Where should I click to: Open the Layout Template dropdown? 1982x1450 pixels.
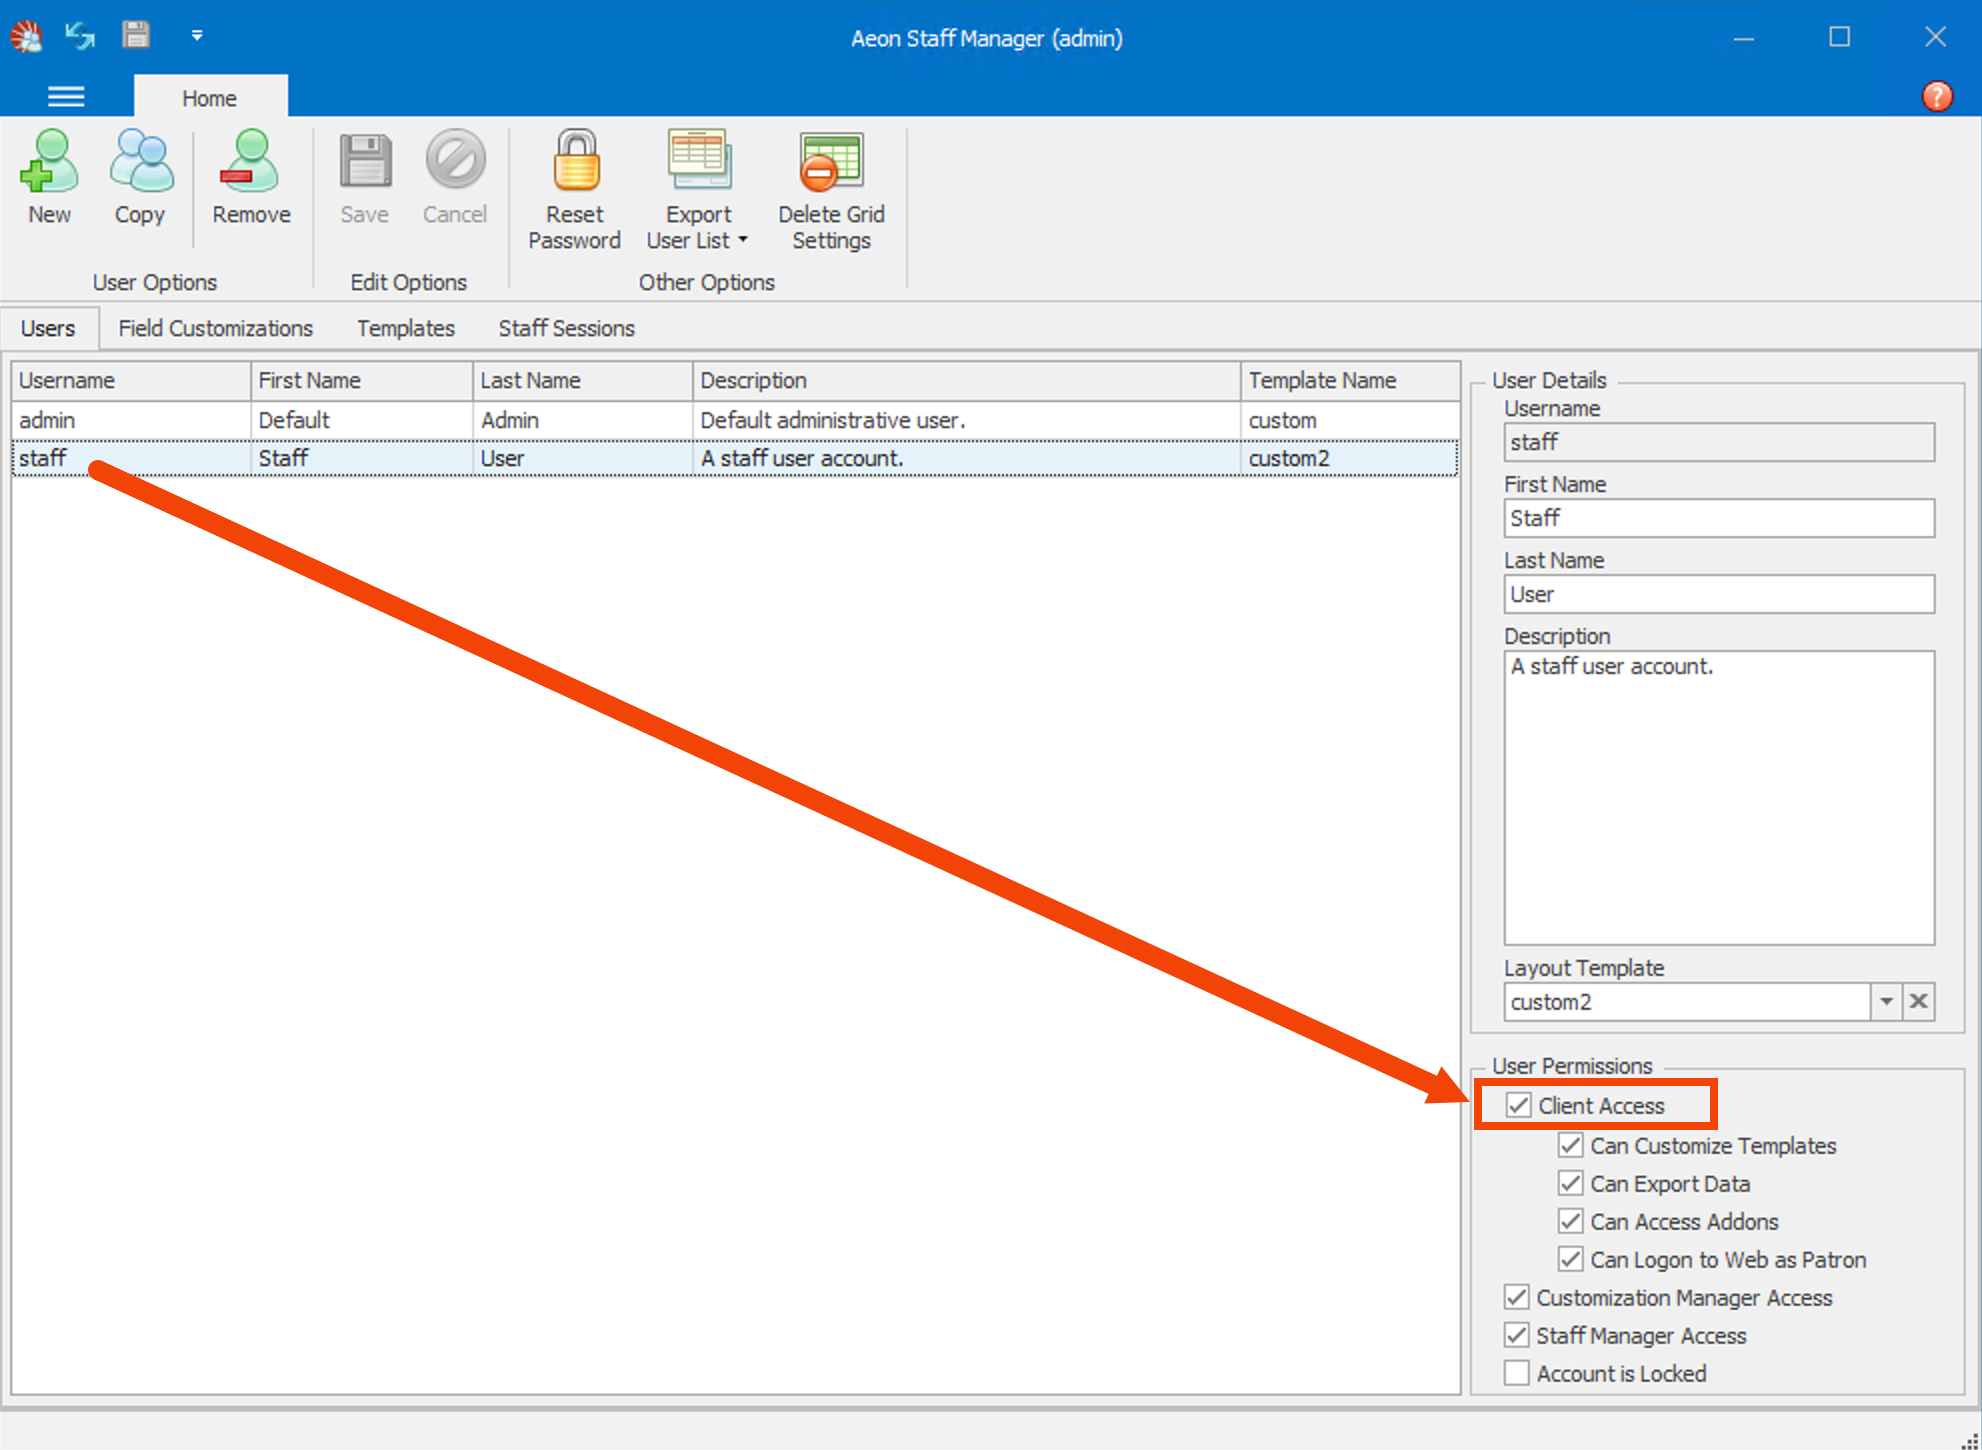(1886, 1001)
